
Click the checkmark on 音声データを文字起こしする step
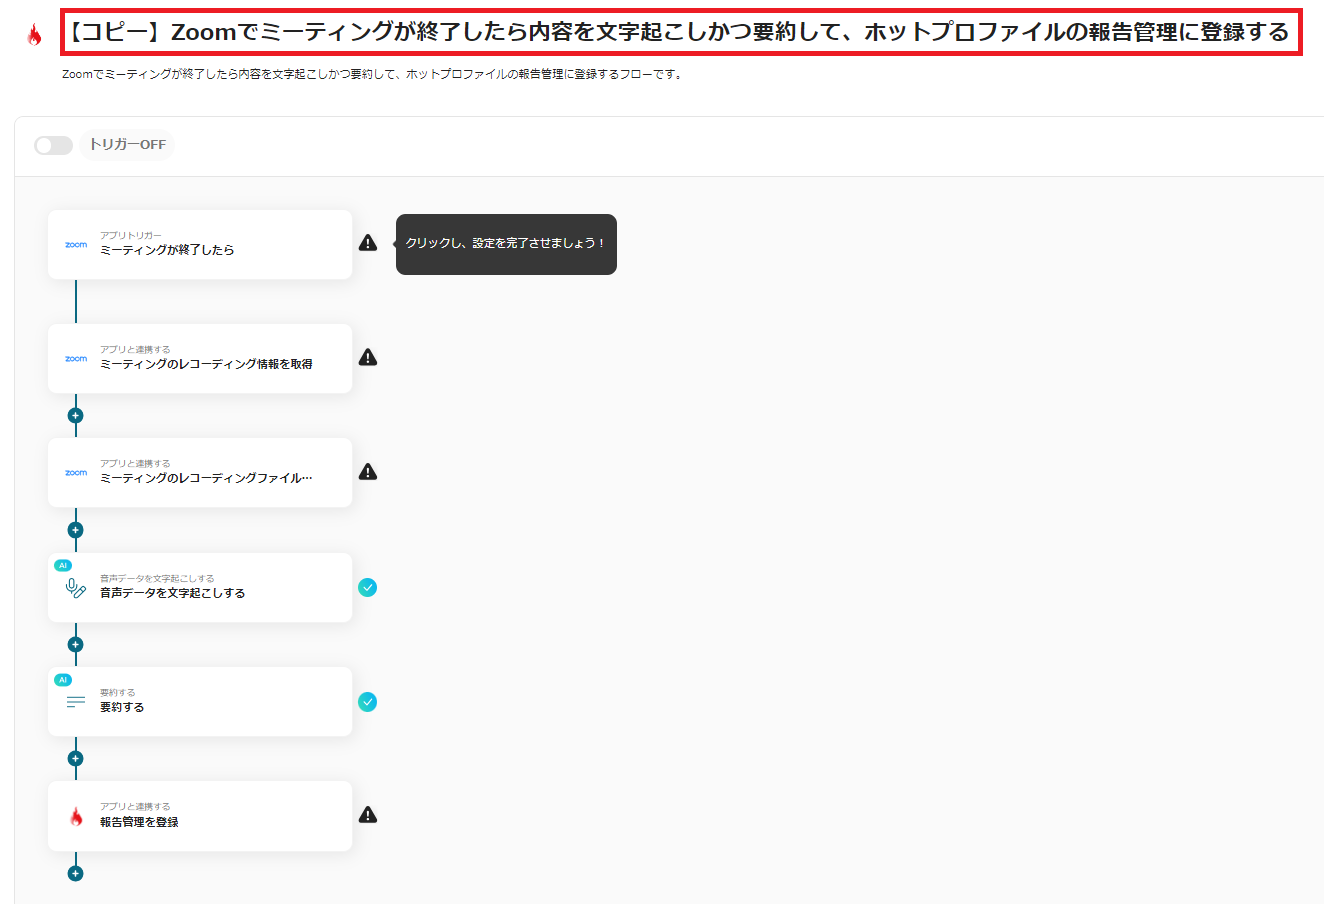point(367,587)
